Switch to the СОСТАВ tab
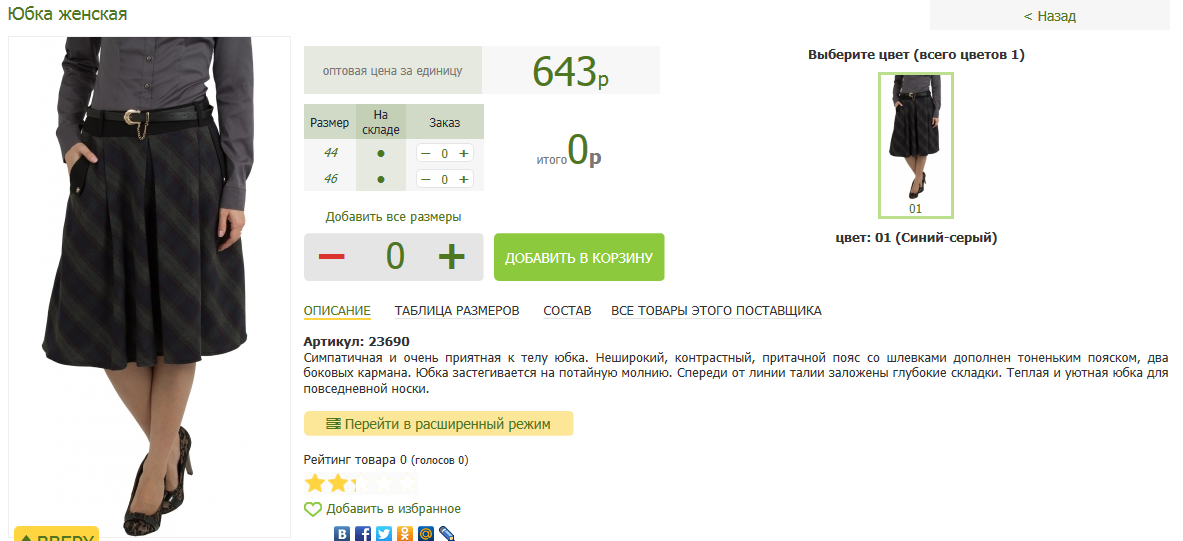 tap(567, 311)
